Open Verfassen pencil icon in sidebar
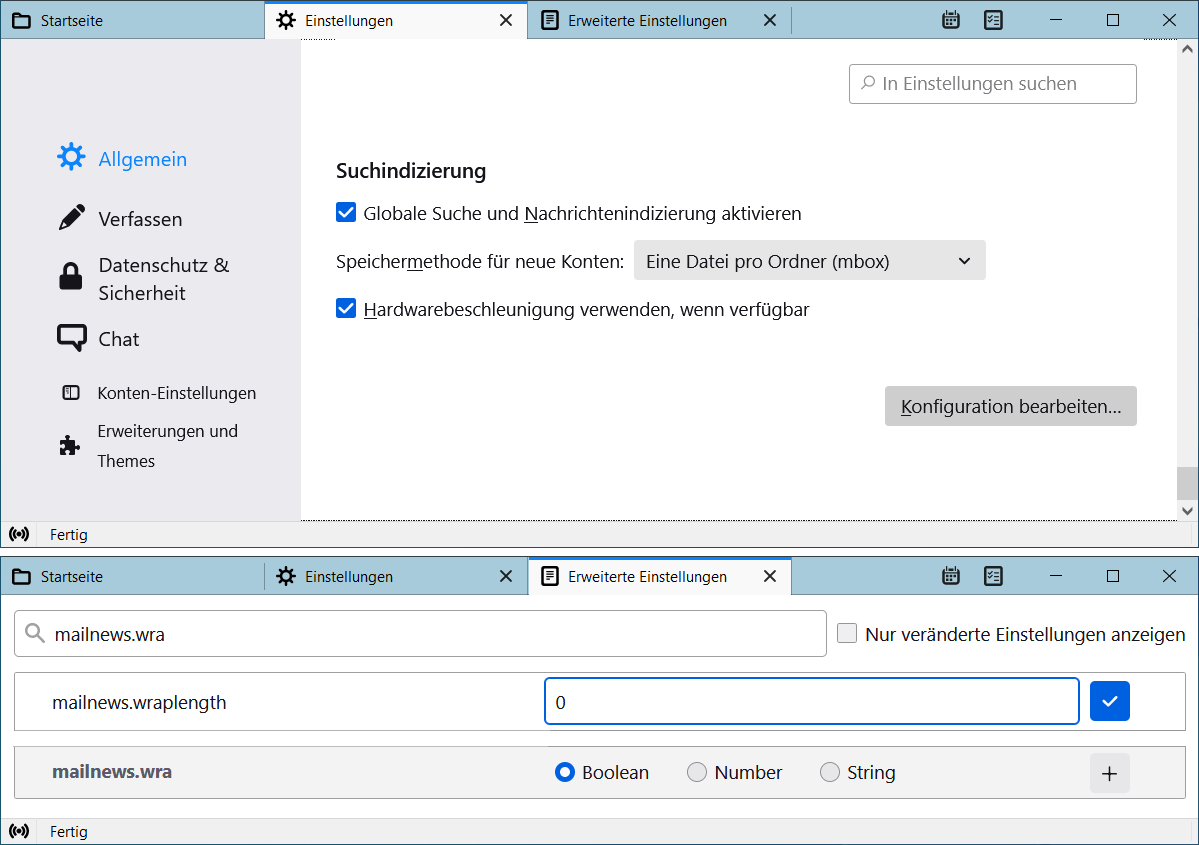This screenshot has width=1199, height=845. pos(71,218)
